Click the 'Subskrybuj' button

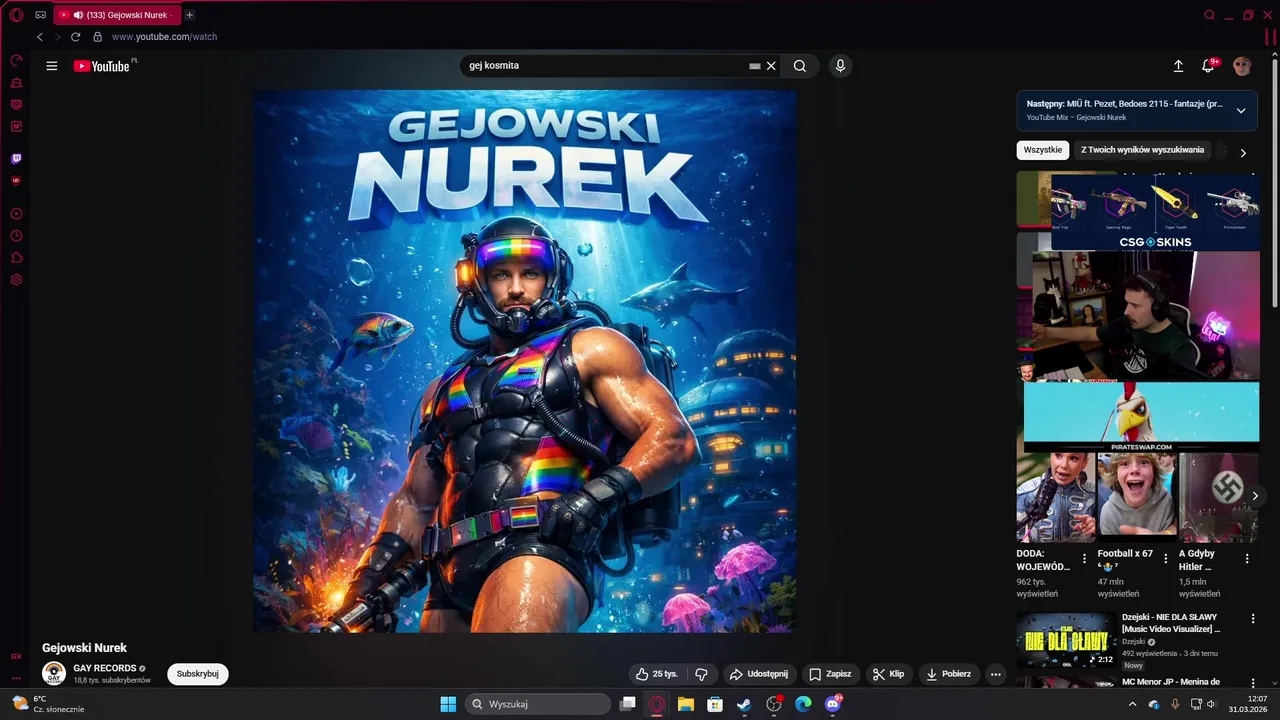pyautogui.click(x=198, y=674)
